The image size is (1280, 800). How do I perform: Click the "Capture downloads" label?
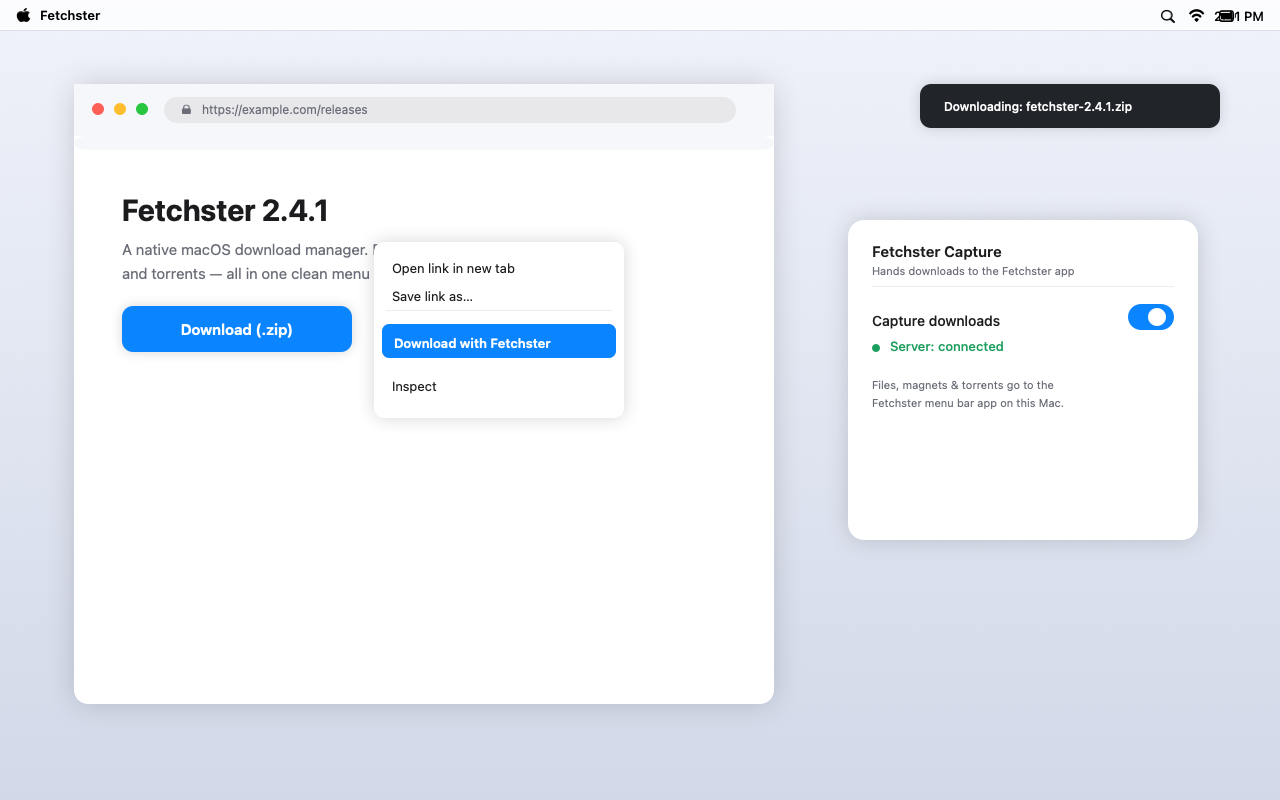pos(936,321)
